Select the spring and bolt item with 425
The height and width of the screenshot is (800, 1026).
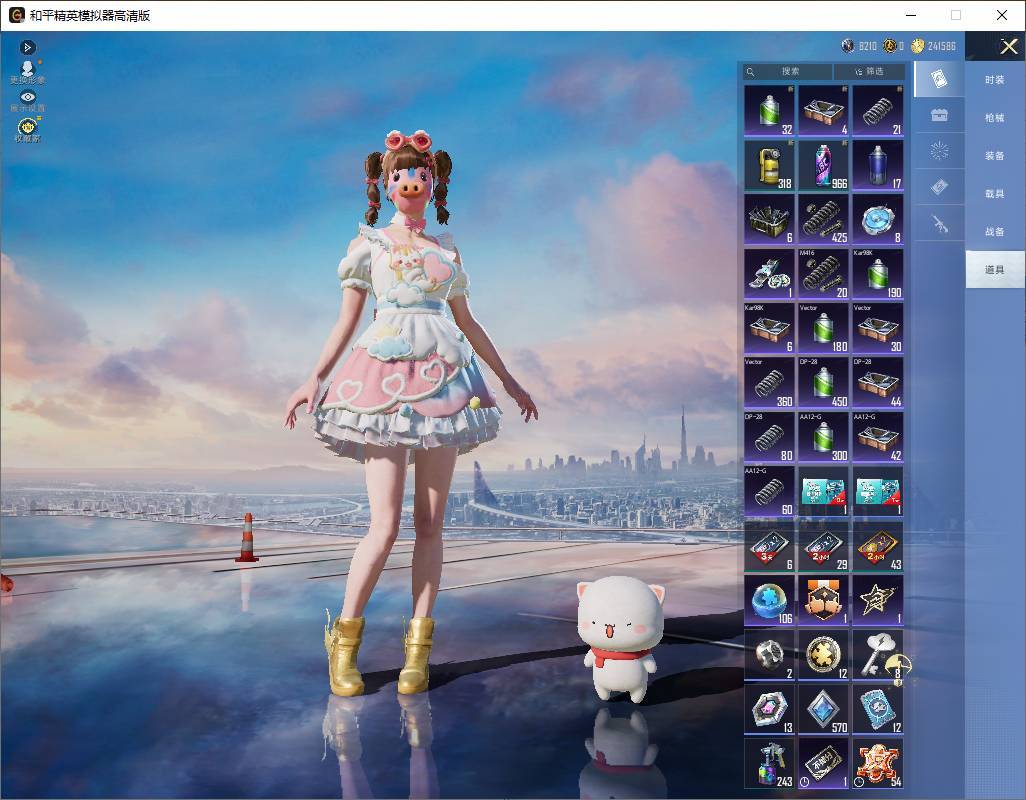tap(824, 219)
